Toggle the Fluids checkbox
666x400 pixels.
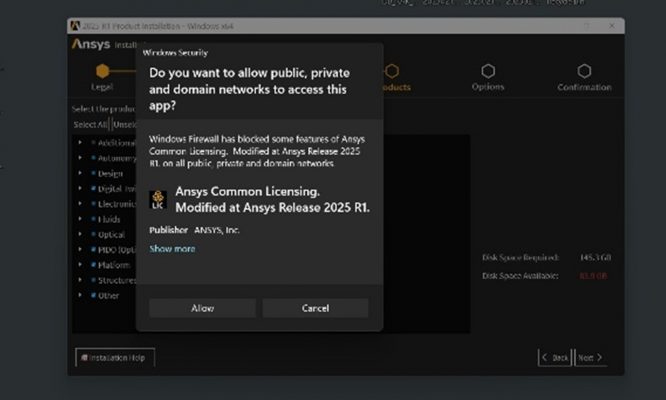coord(93,219)
